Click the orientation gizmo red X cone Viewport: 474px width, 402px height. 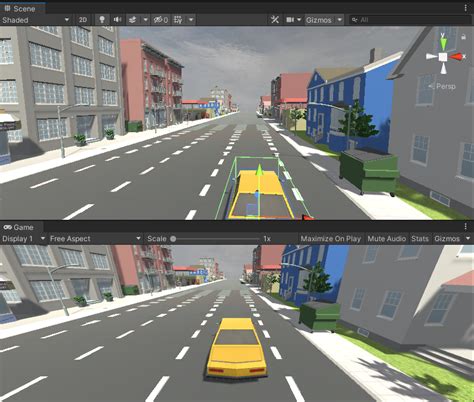457,57
